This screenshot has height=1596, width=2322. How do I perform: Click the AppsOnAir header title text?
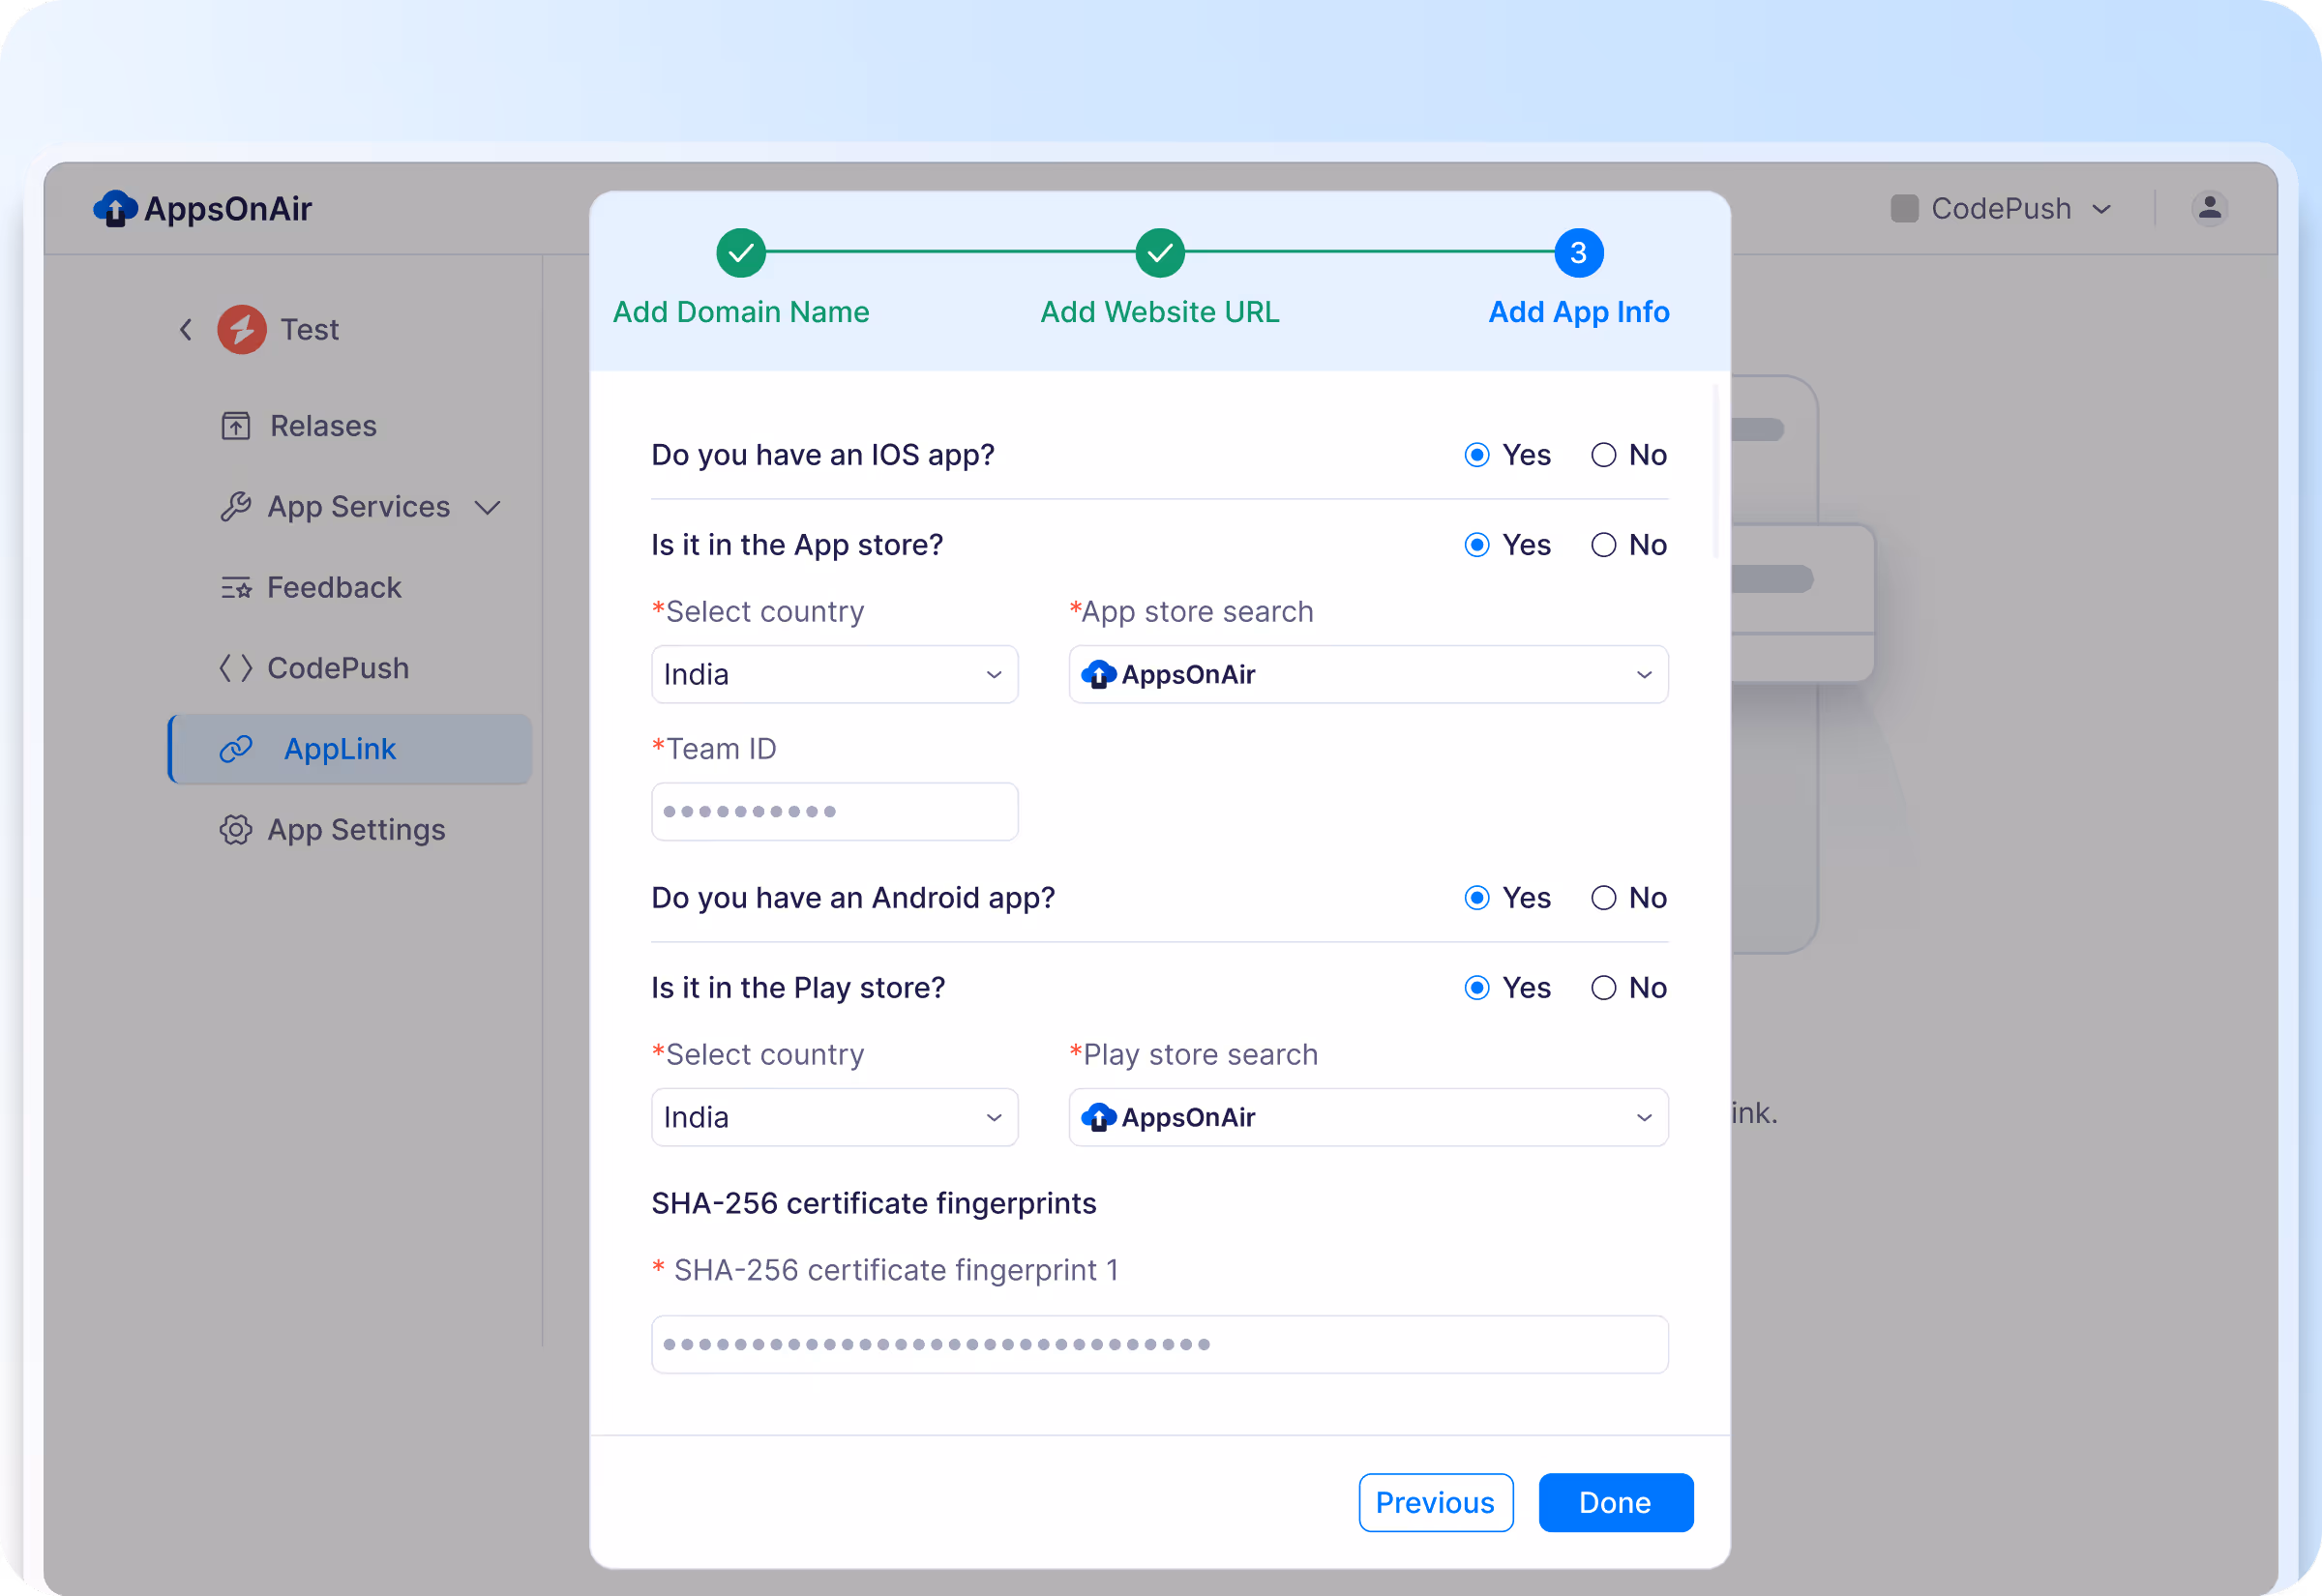228,209
